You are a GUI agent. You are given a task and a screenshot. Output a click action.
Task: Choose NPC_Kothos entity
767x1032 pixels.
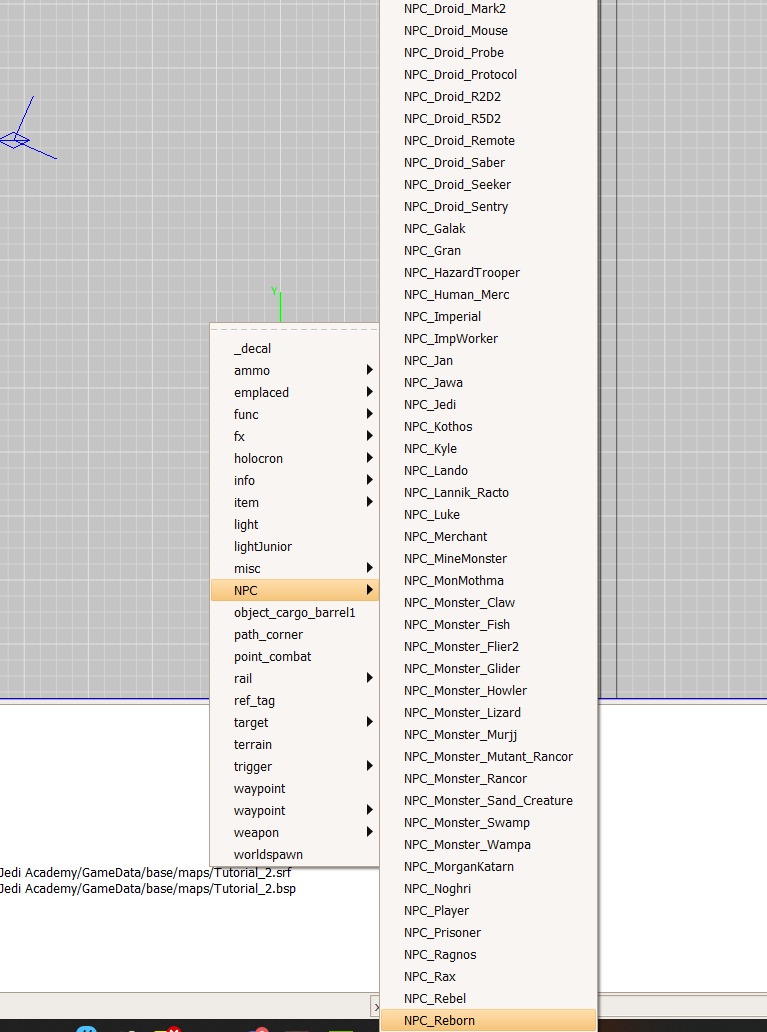click(489, 426)
